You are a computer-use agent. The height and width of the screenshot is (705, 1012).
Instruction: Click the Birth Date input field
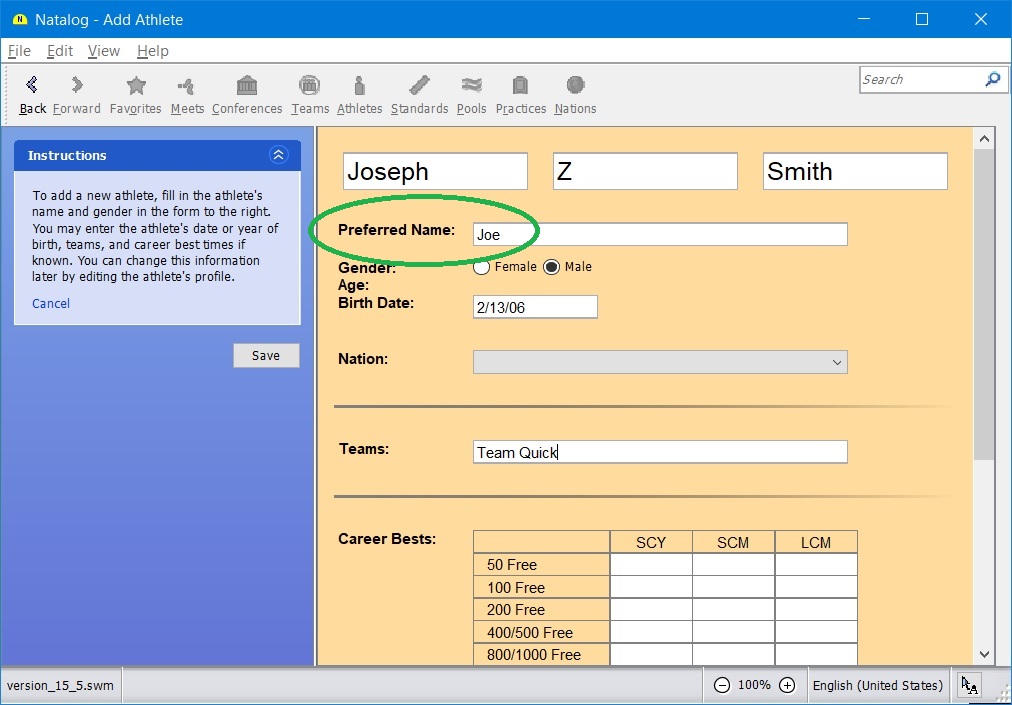(x=534, y=307)
